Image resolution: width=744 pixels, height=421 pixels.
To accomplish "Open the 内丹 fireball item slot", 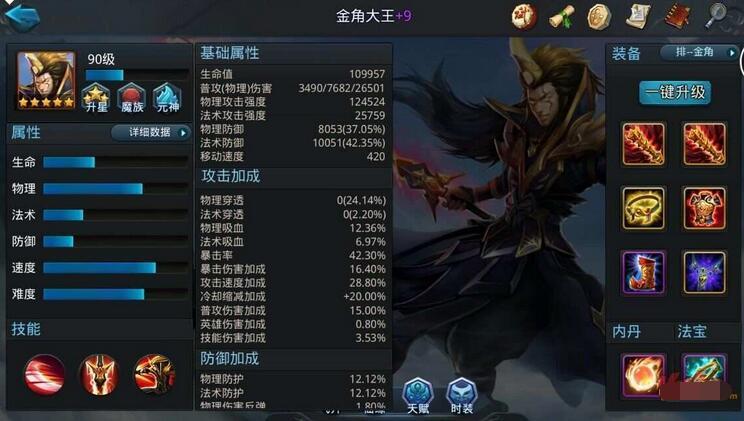I will click(x=643, y=375).
